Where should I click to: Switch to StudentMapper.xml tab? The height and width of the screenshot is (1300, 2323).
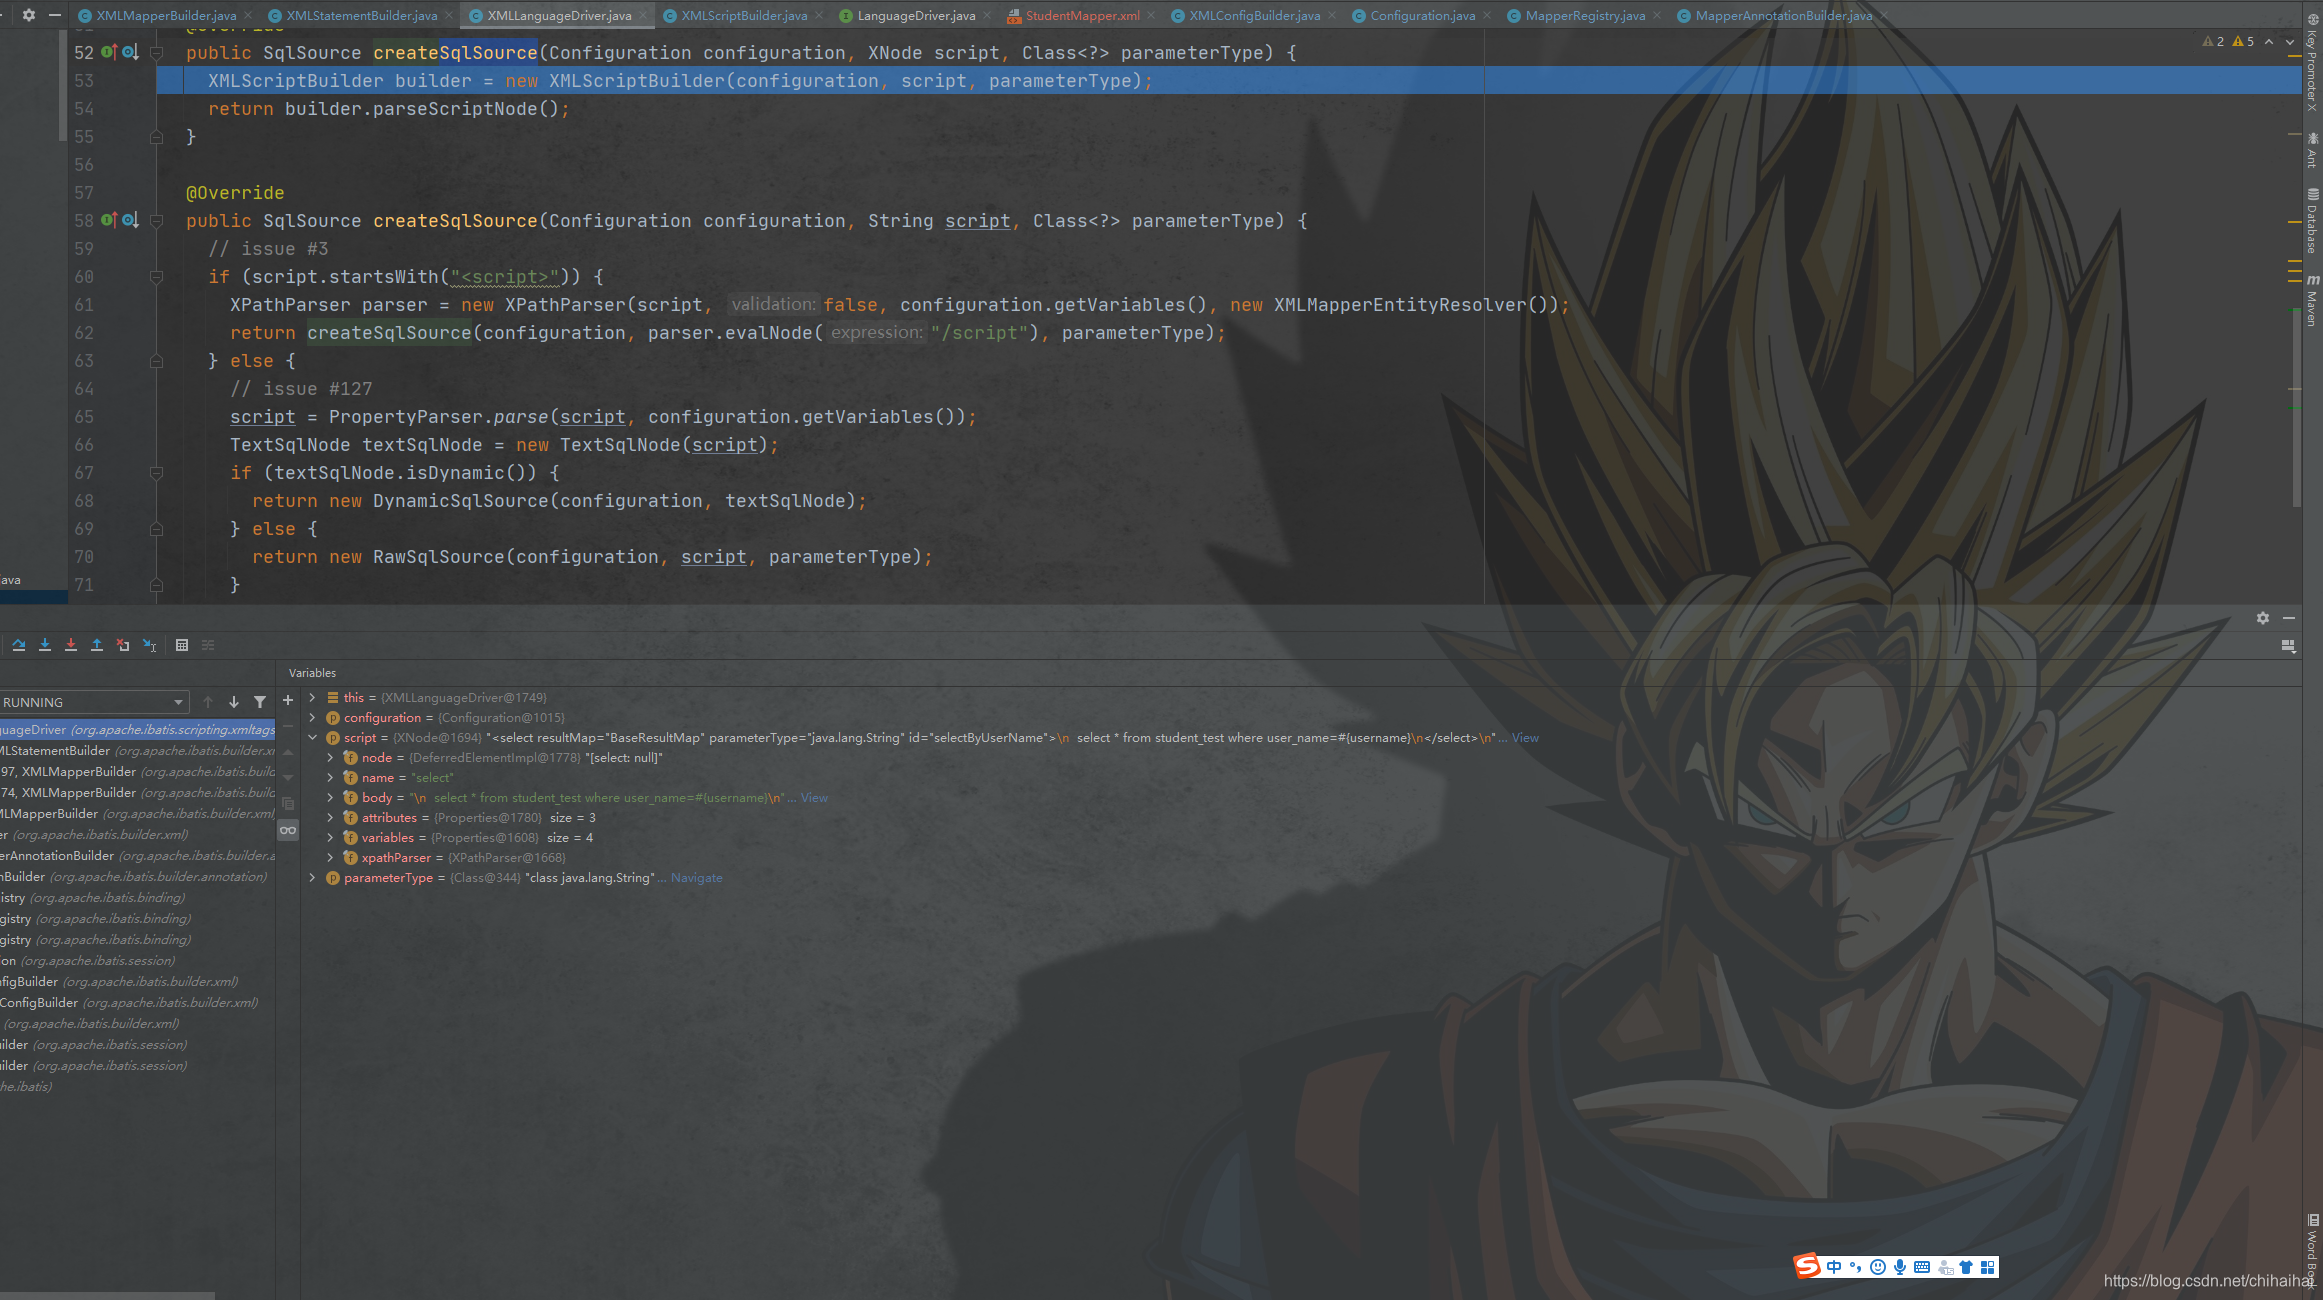[1081, 15]
